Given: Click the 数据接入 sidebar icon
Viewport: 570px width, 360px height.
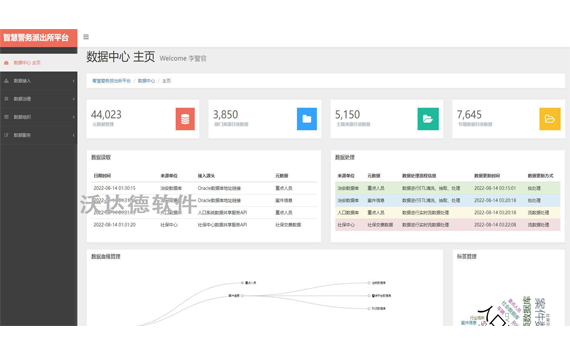Looking at the screenshot, I should pyautogui.click(x=6, y=81).
